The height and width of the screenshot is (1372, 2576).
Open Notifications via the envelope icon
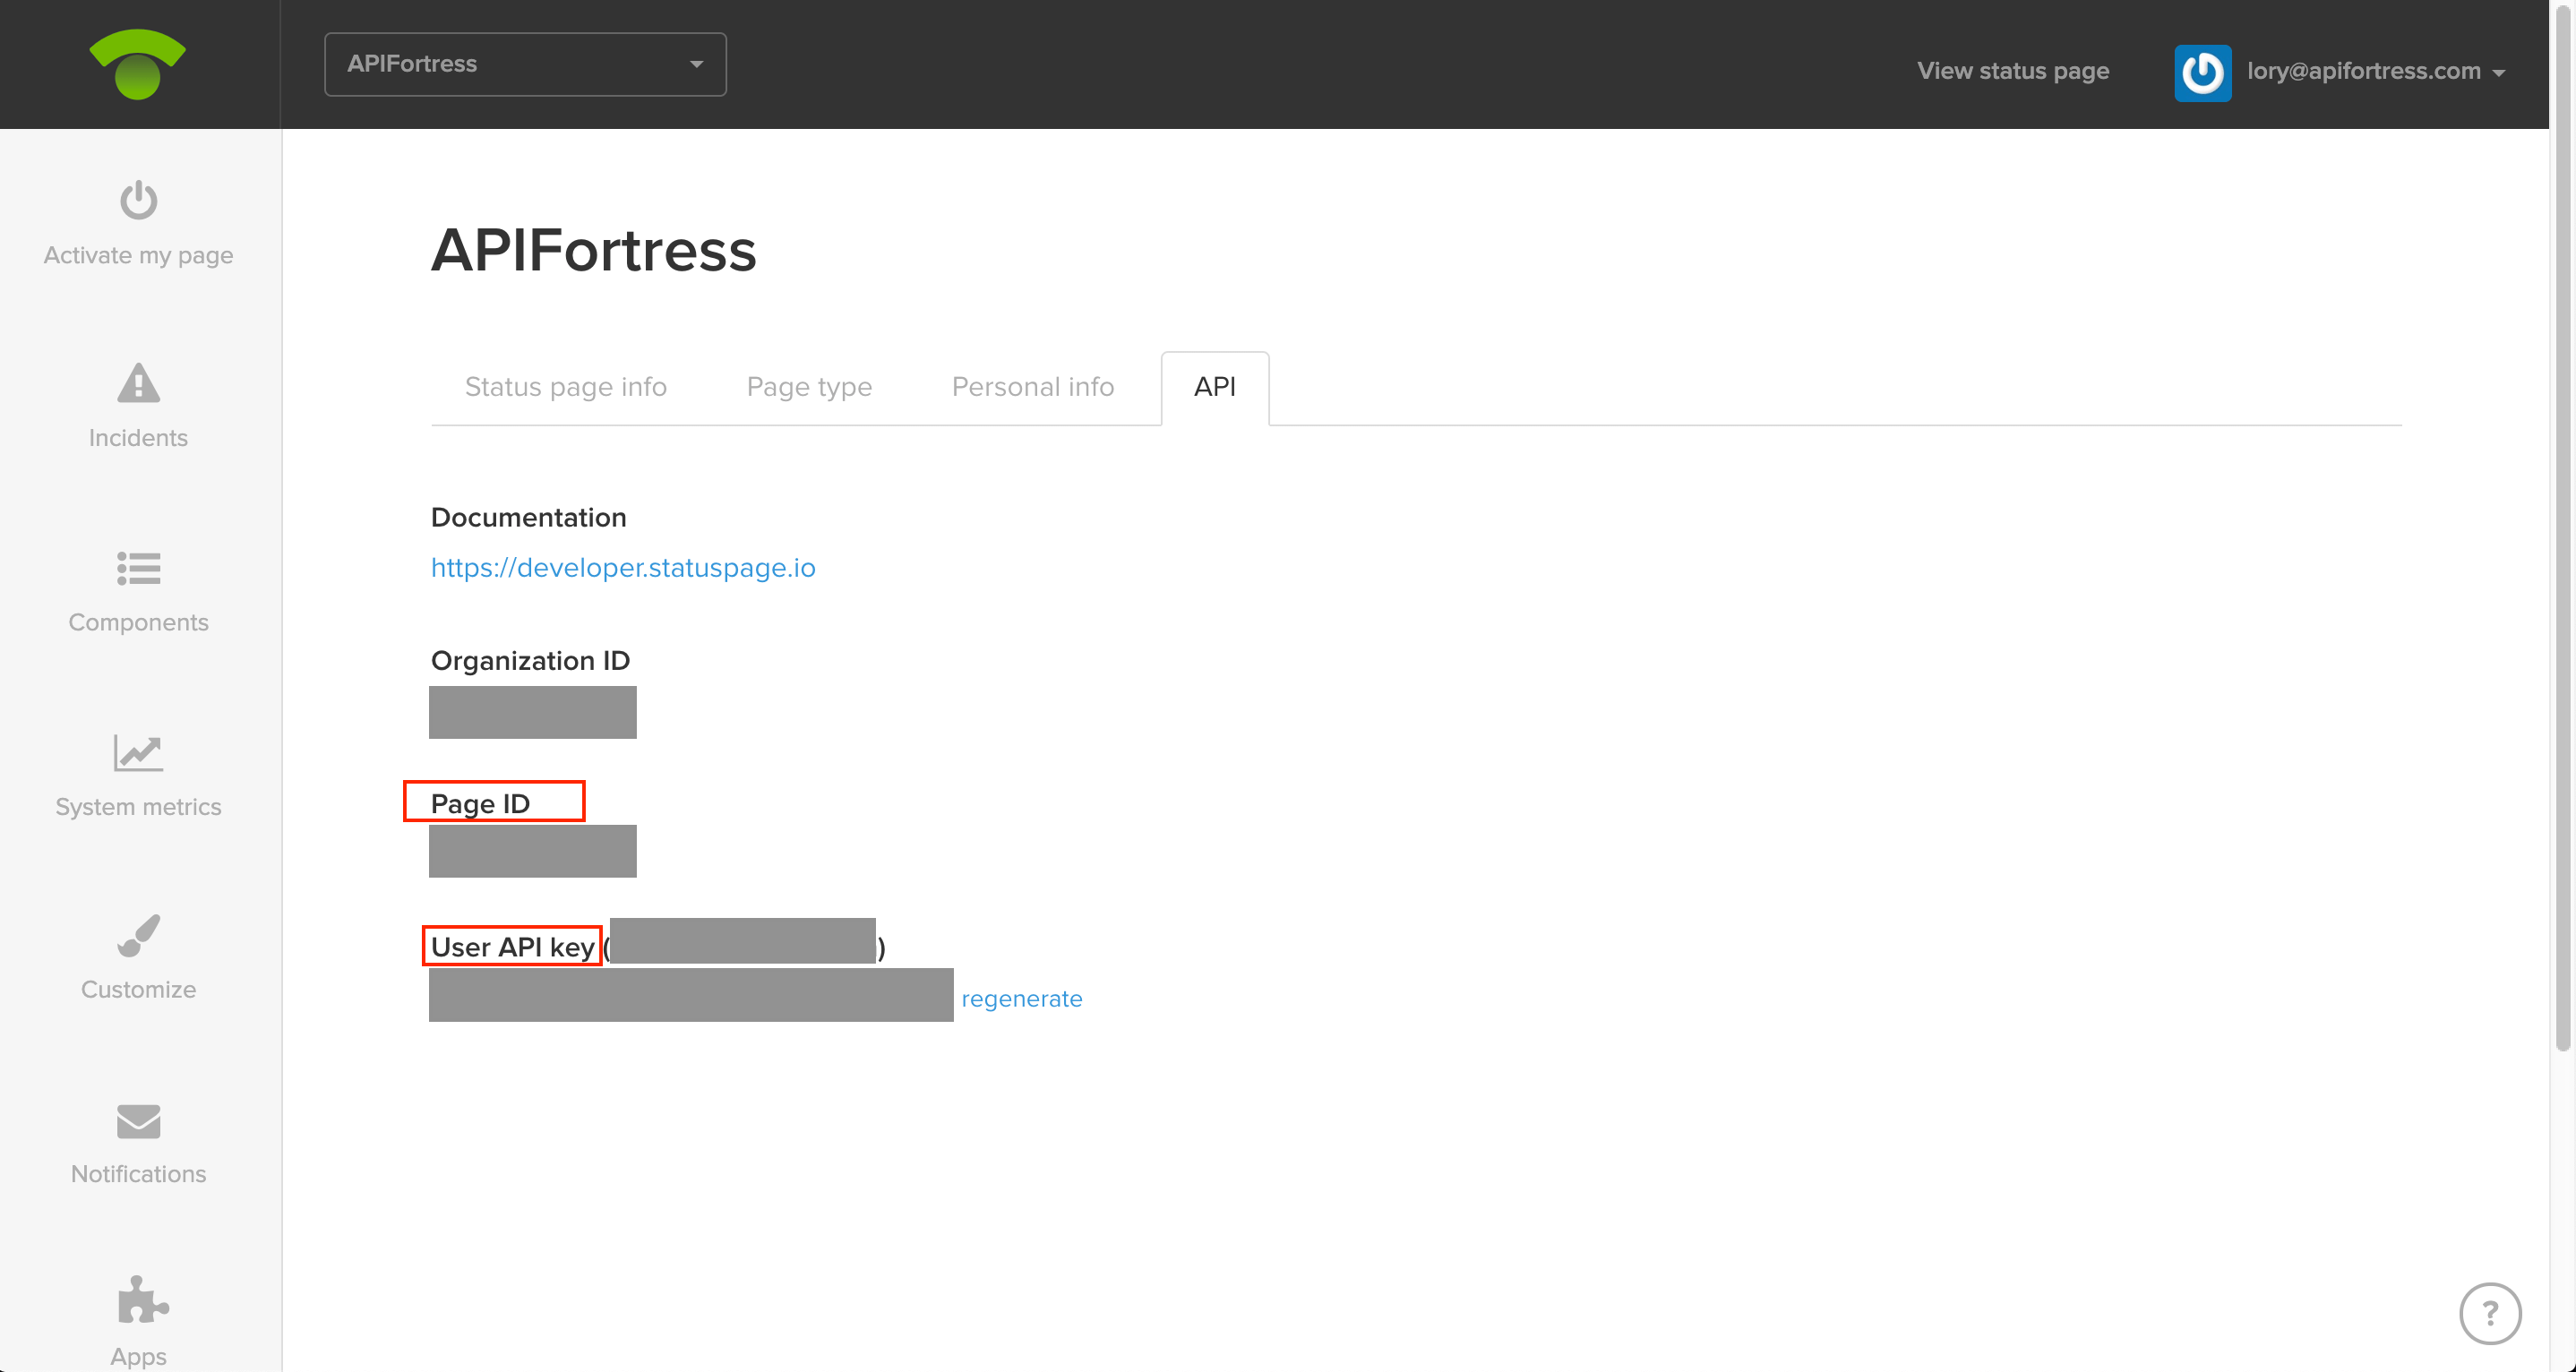pos(138,1121)
